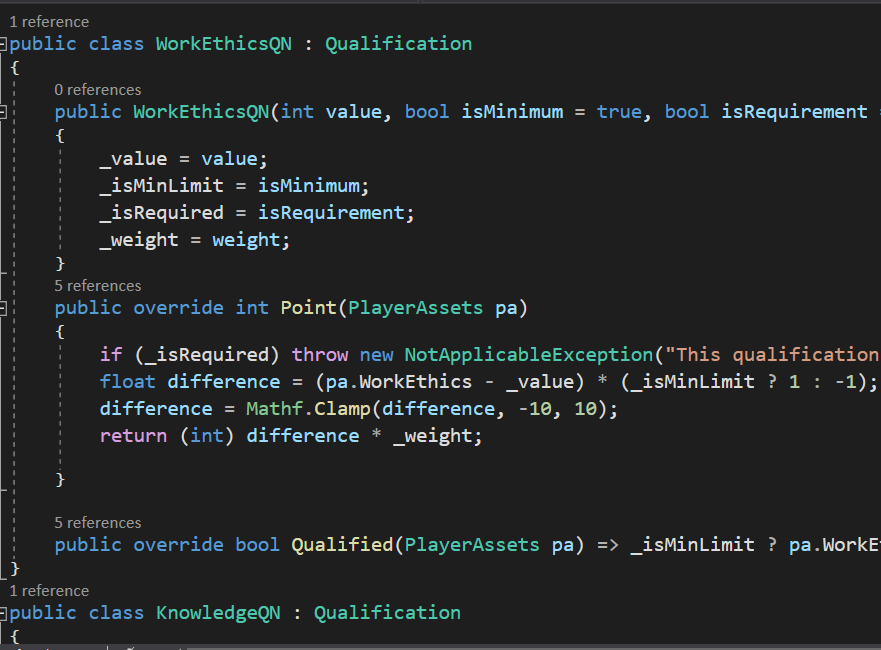Collapse the Point method outlining toggle
Image resolution: width=881 pixels, height=650 pixels.
[3, 308]
